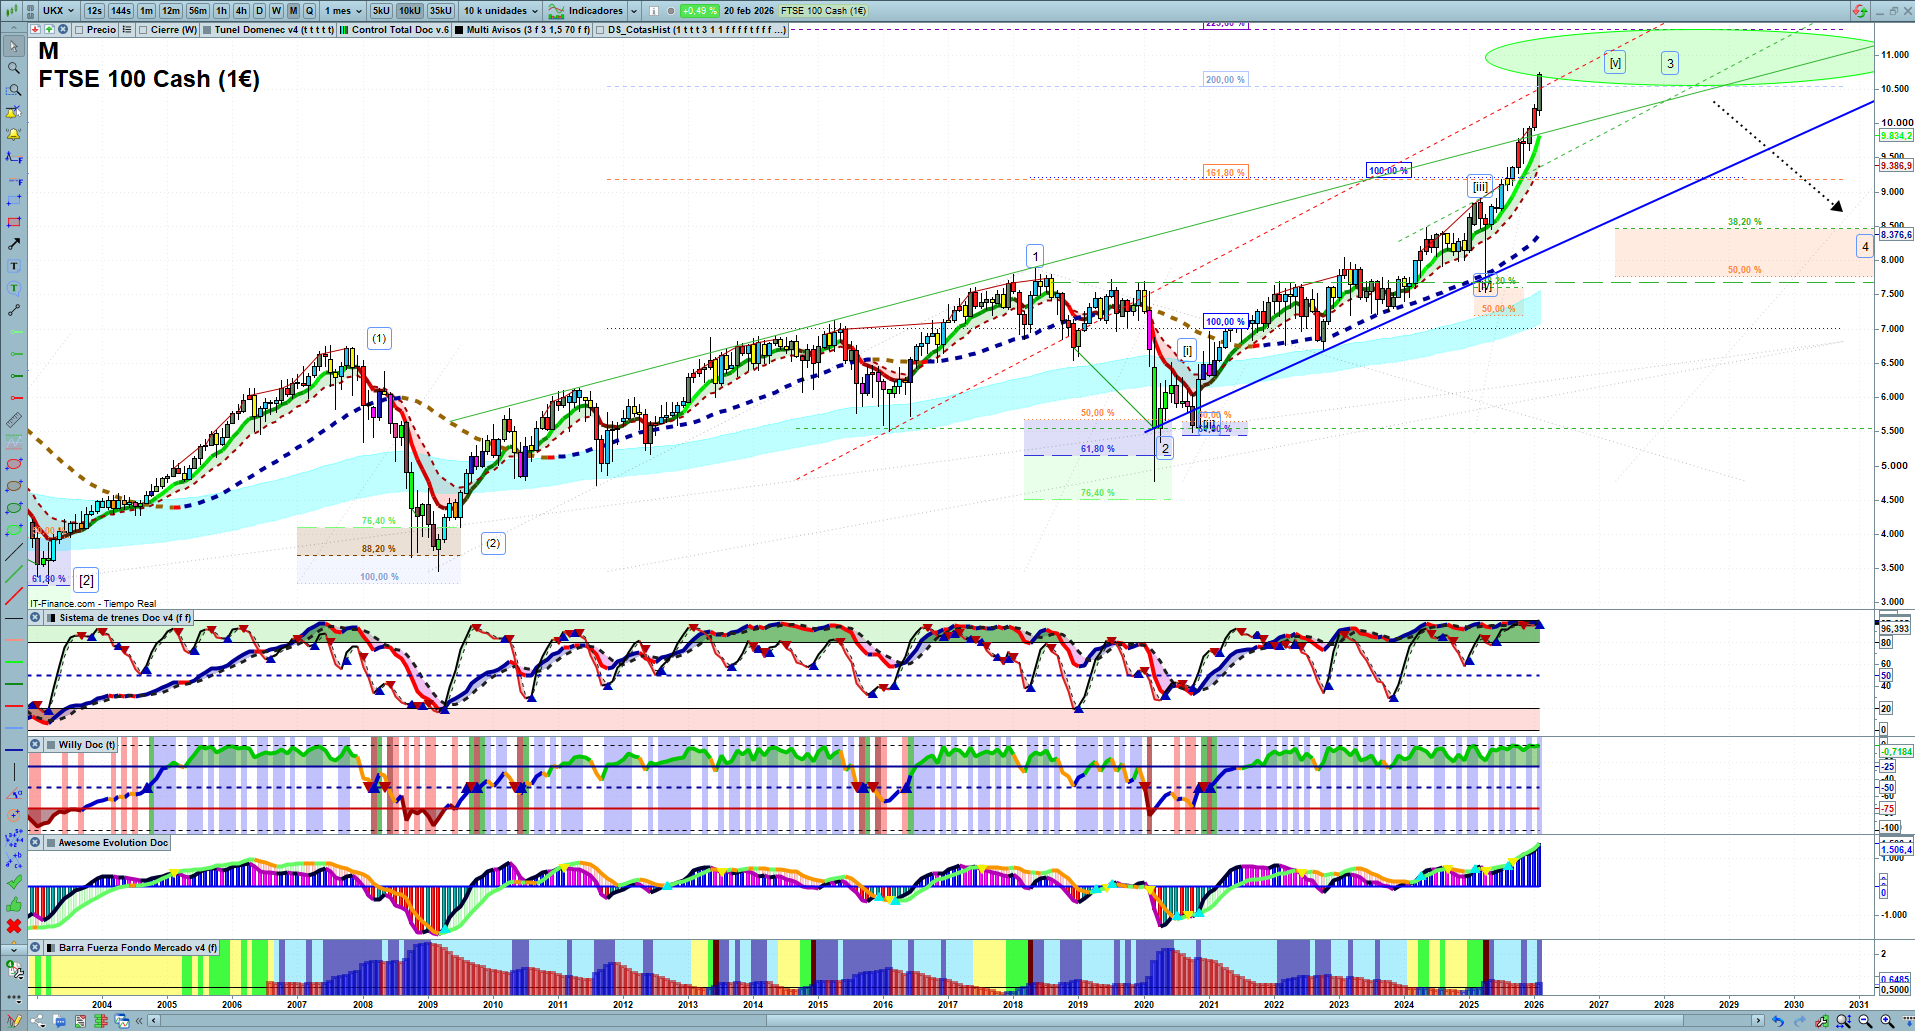Screen dimensions: 1915x1031
Task: Toggle the DS_CotasHist indicator checkbox
Action: 600,30
